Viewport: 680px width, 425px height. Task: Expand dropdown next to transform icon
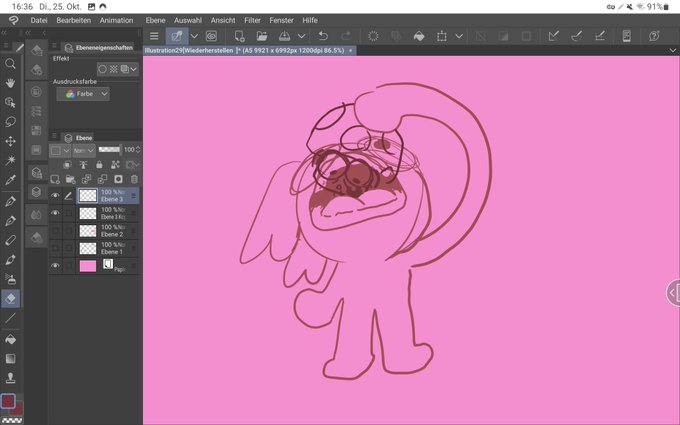tap(459, 36)
